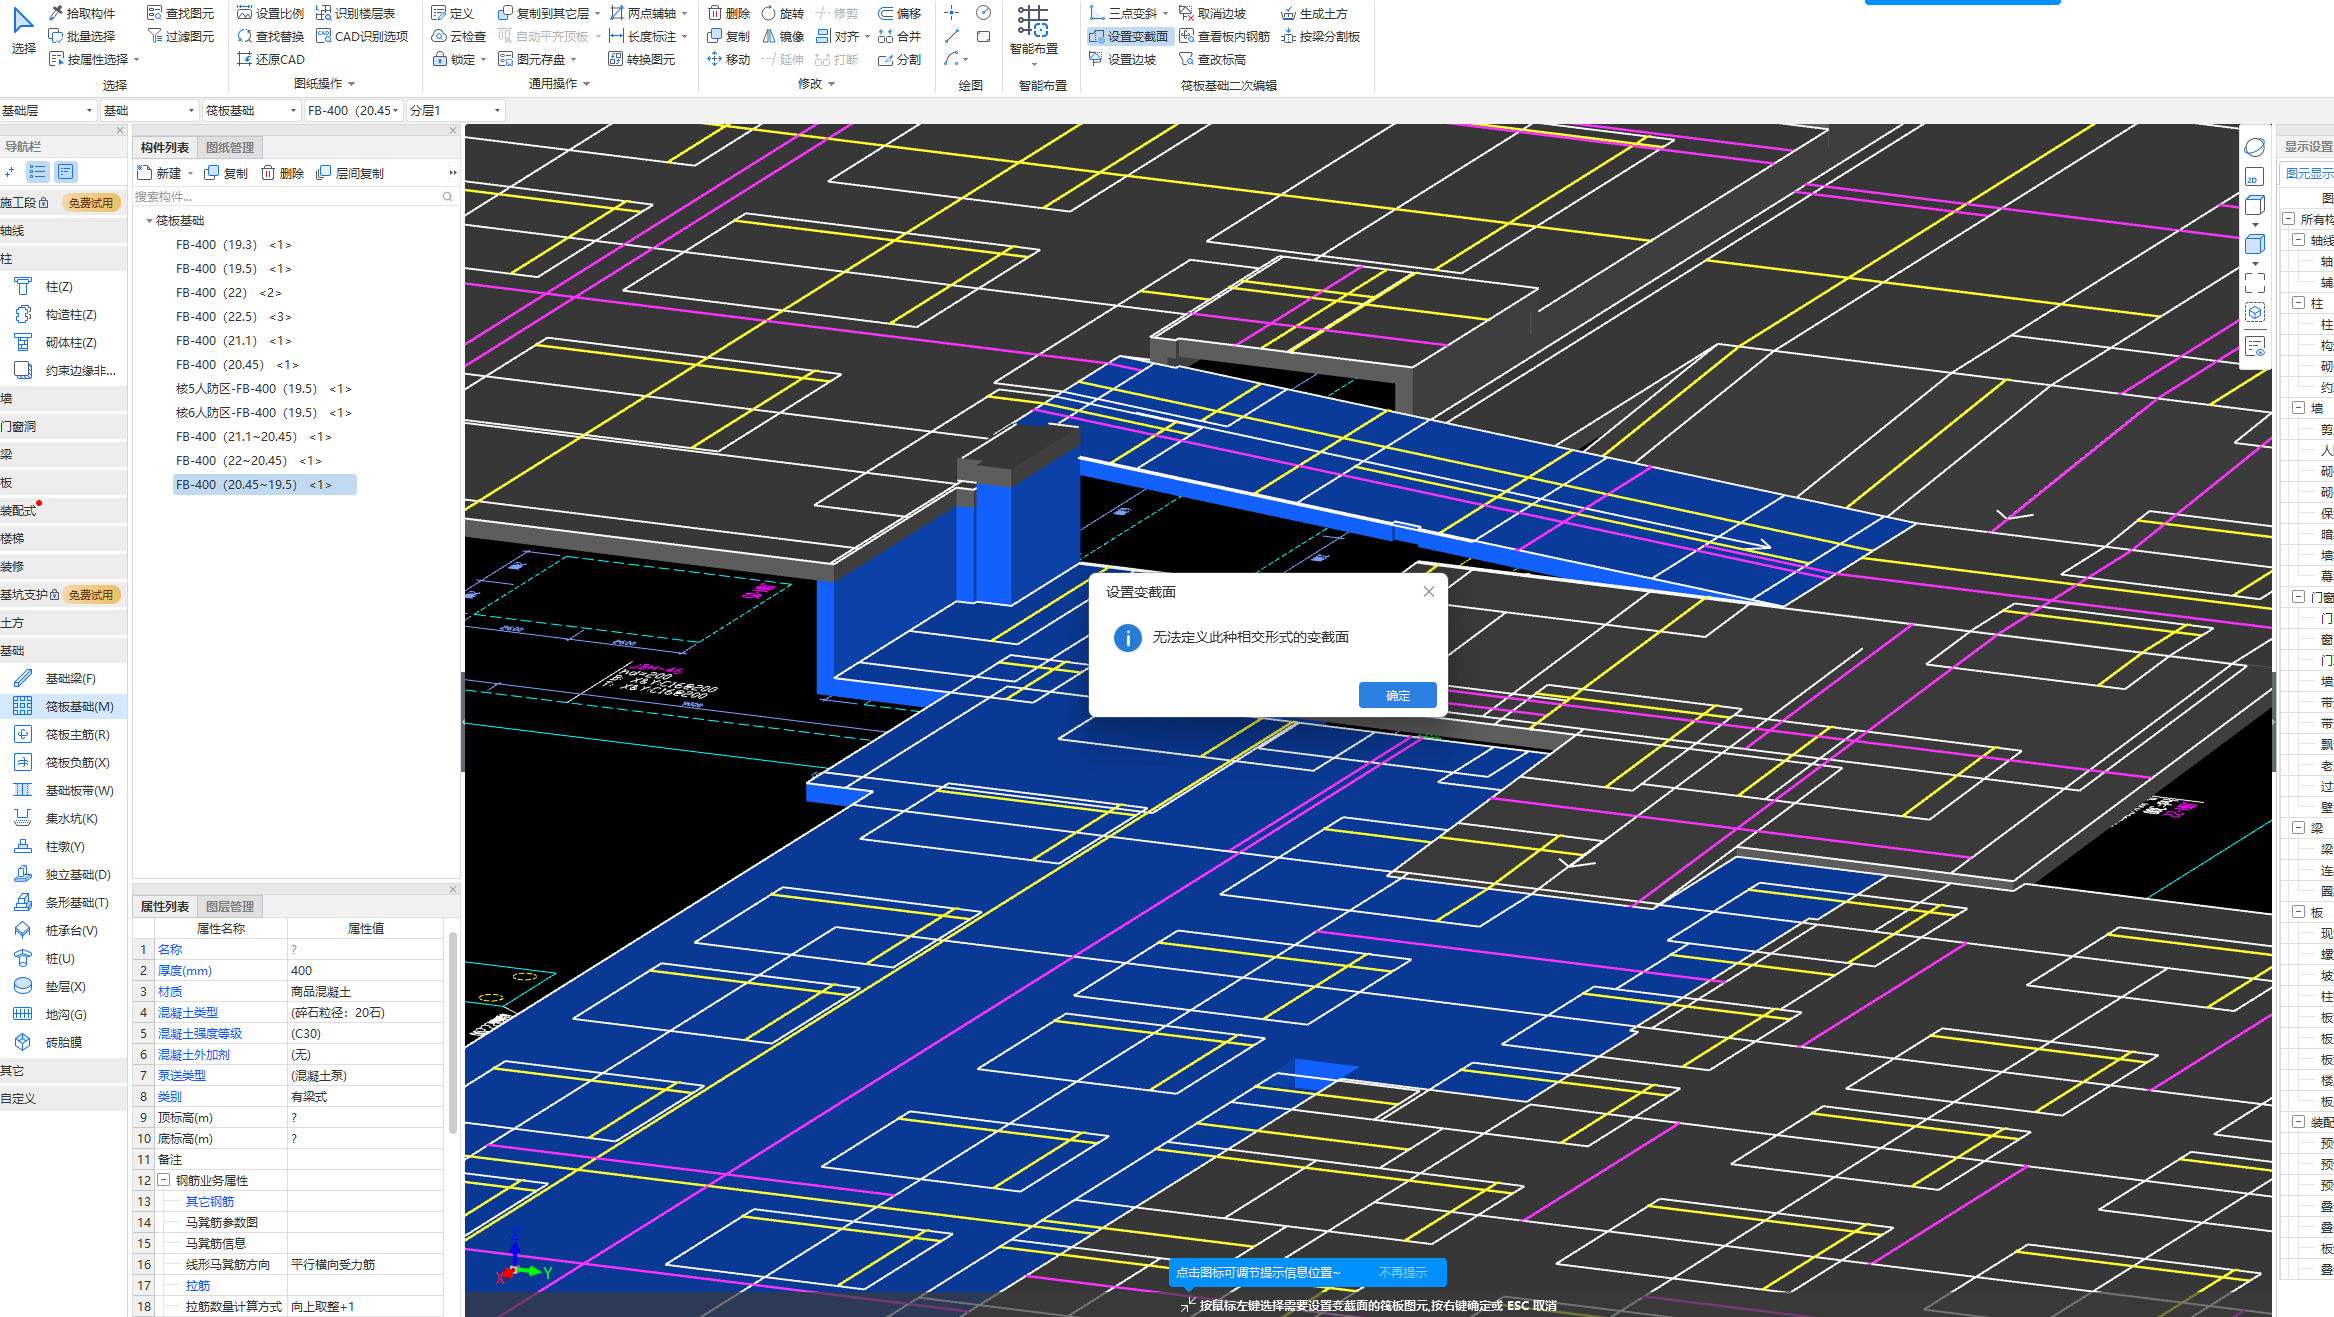Collapse 钢筋业务属性 property group
Image resolution: width=2334 pixels, height=1317 pixels.
point(163,1180)
